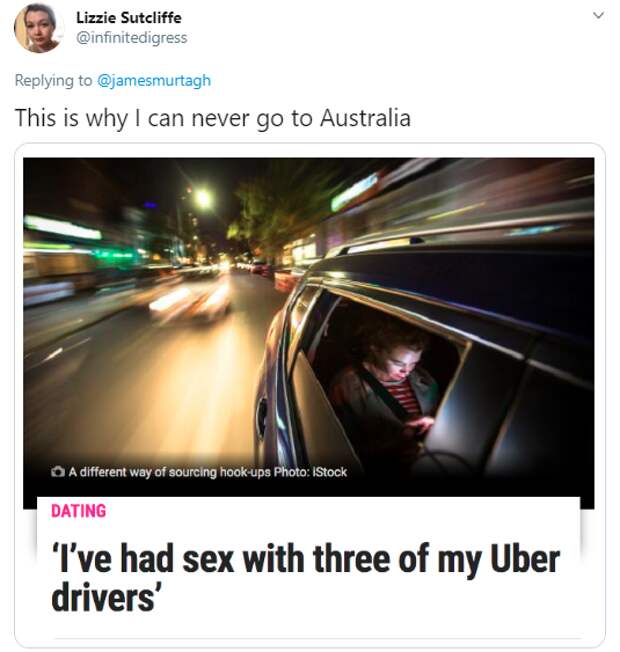Click the tweet text about Australia
Image resolution: width=620 pixels, height=652 pixels.
click(213, 118)
